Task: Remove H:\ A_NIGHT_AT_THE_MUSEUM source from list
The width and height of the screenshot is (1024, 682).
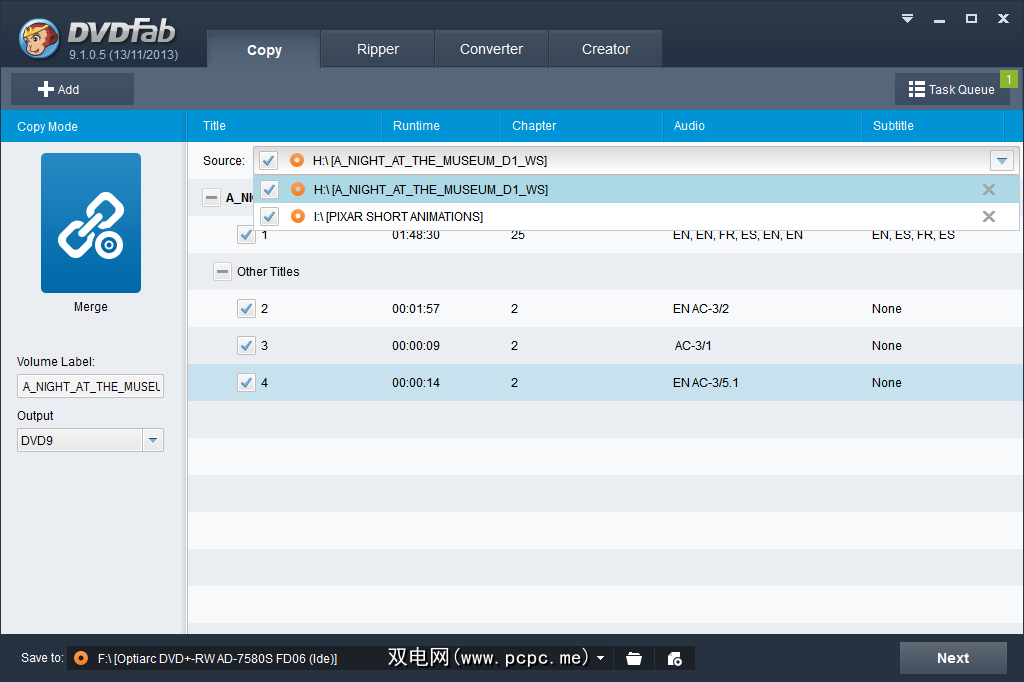Action: tap(988, 190)
